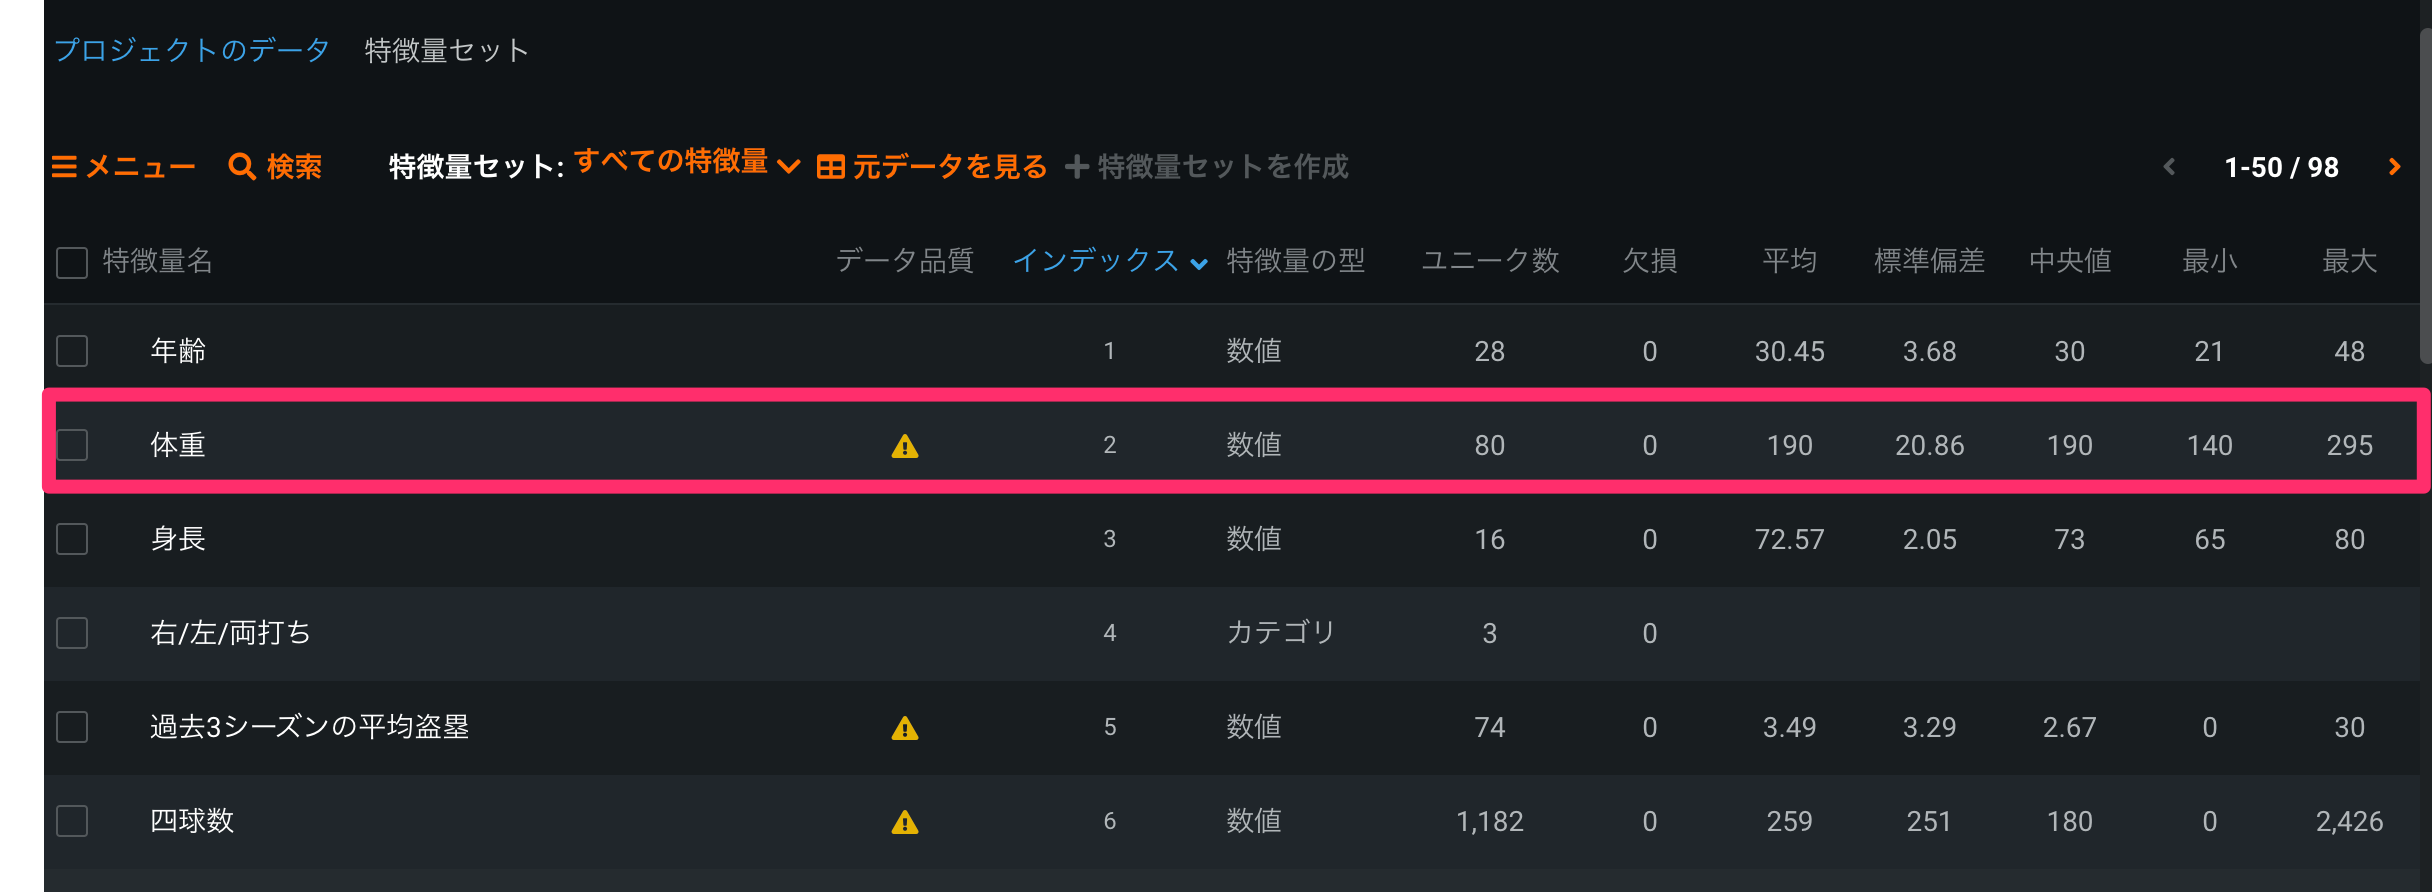The image size is (2432, 892).
Task: Click the 元データを見る table icon
Action: coord(831,167)
